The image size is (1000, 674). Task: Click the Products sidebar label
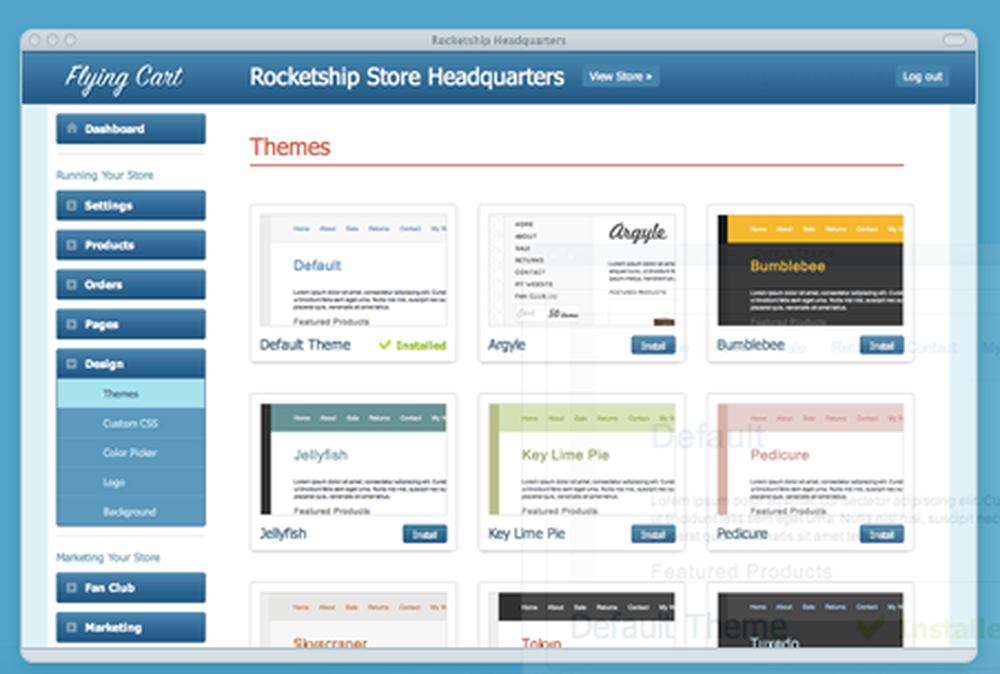pos(110,245)
